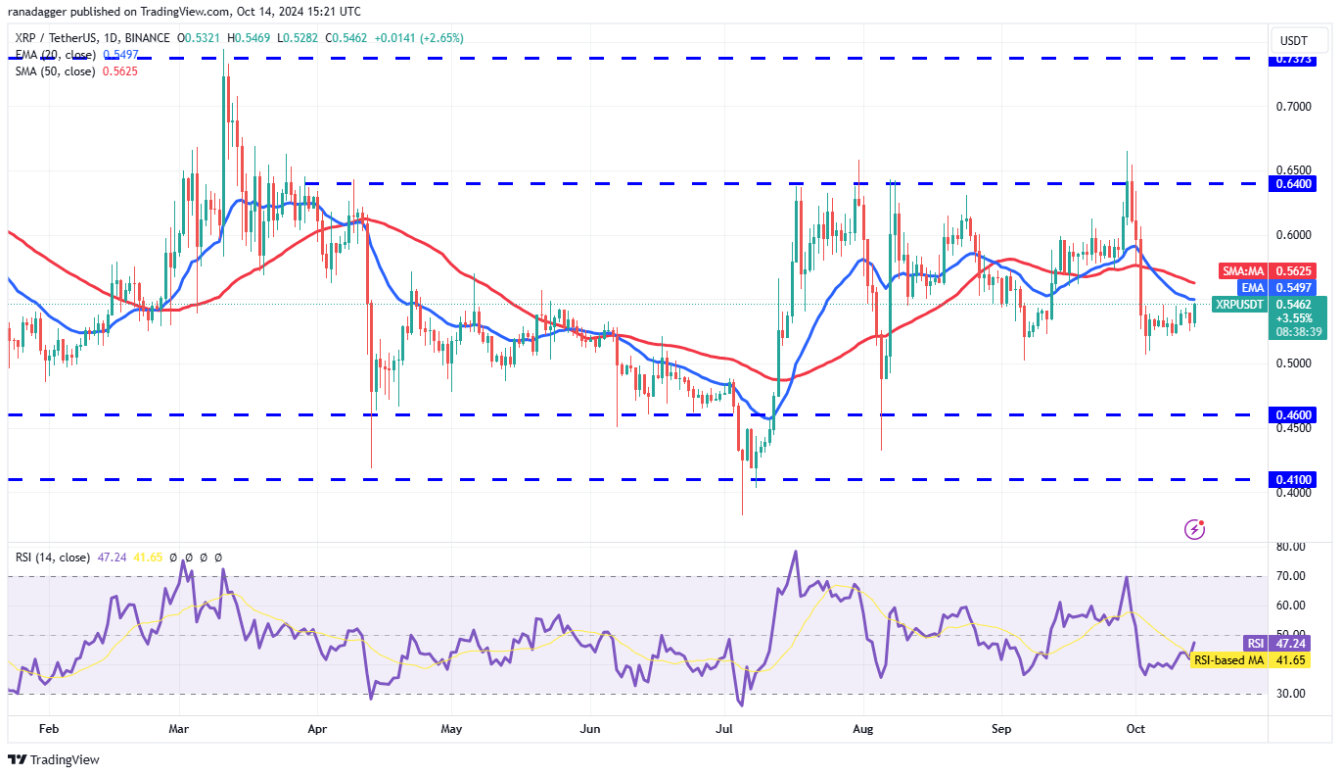
Task: Click the Aug label on time axis
Action: pyautogui.click(x=861, y=730)
